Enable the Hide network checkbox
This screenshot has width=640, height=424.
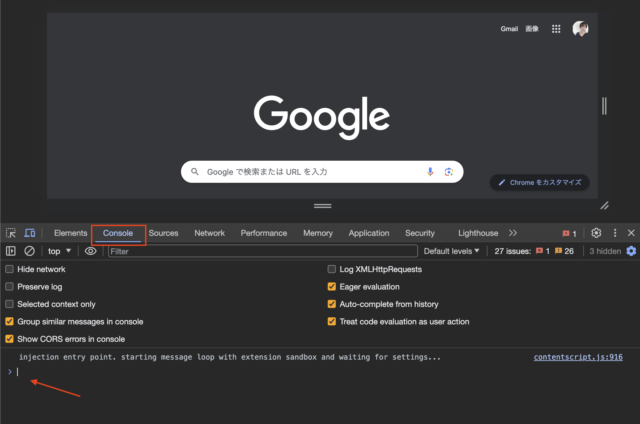(x=9, y=269)
